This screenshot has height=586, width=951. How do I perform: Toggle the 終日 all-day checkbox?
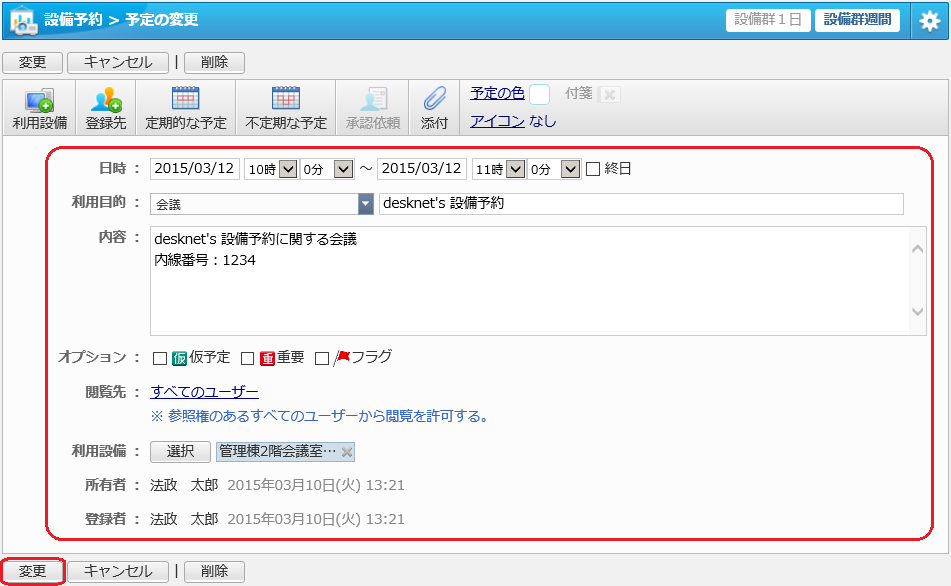593,169
